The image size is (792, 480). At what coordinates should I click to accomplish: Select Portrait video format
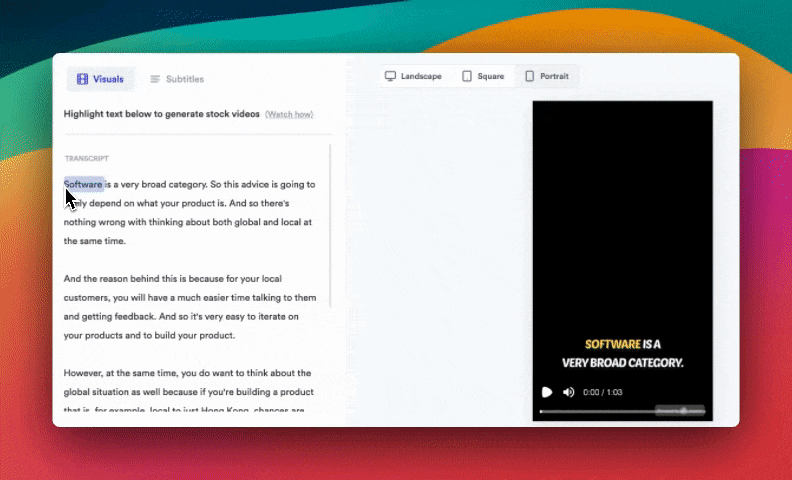(547, 76)
